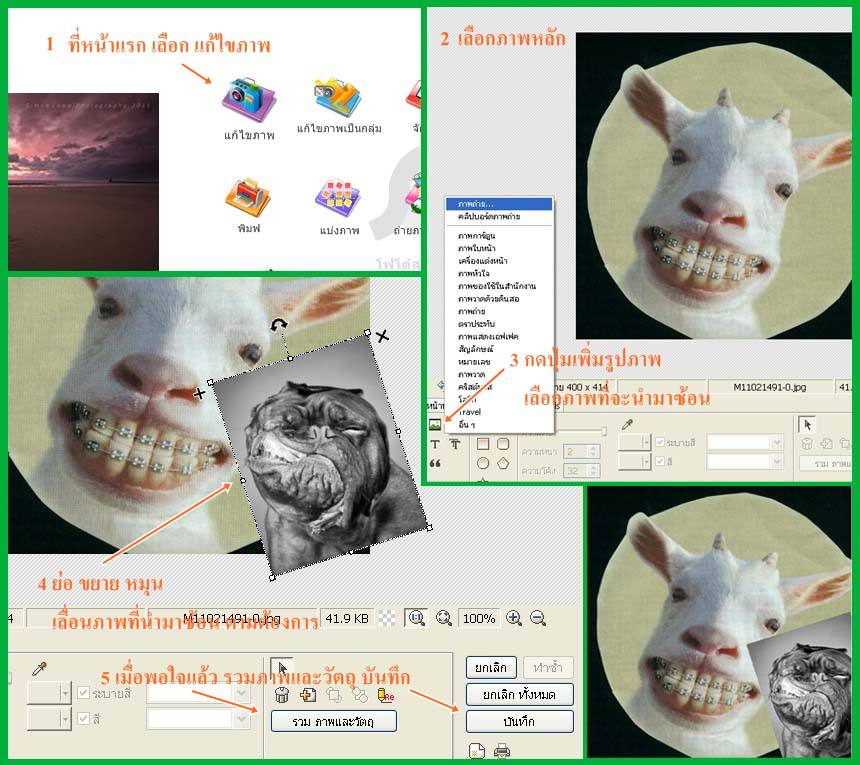Click the slider handle above the thickness field
The image size is (860, 765).
pos(604,432)
